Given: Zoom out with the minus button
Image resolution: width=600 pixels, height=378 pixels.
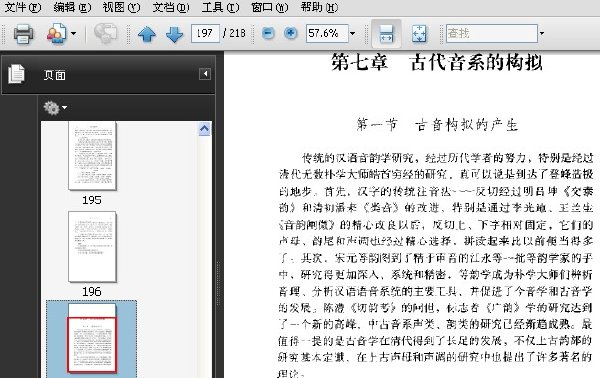Looking at the screenshot, I should pos(268,33).
